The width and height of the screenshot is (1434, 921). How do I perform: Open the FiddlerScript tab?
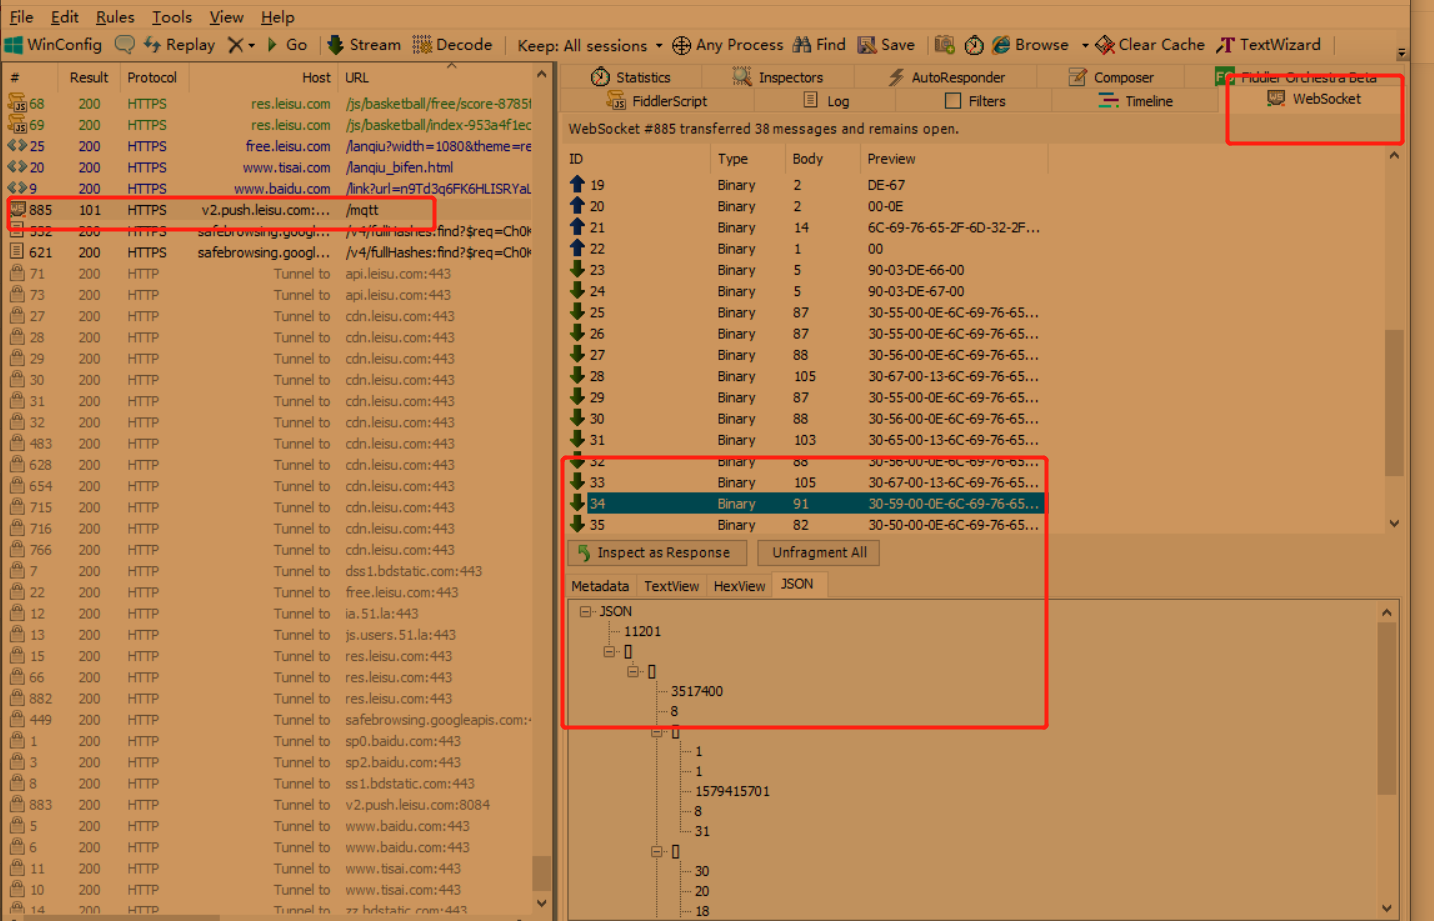point(656,101)
